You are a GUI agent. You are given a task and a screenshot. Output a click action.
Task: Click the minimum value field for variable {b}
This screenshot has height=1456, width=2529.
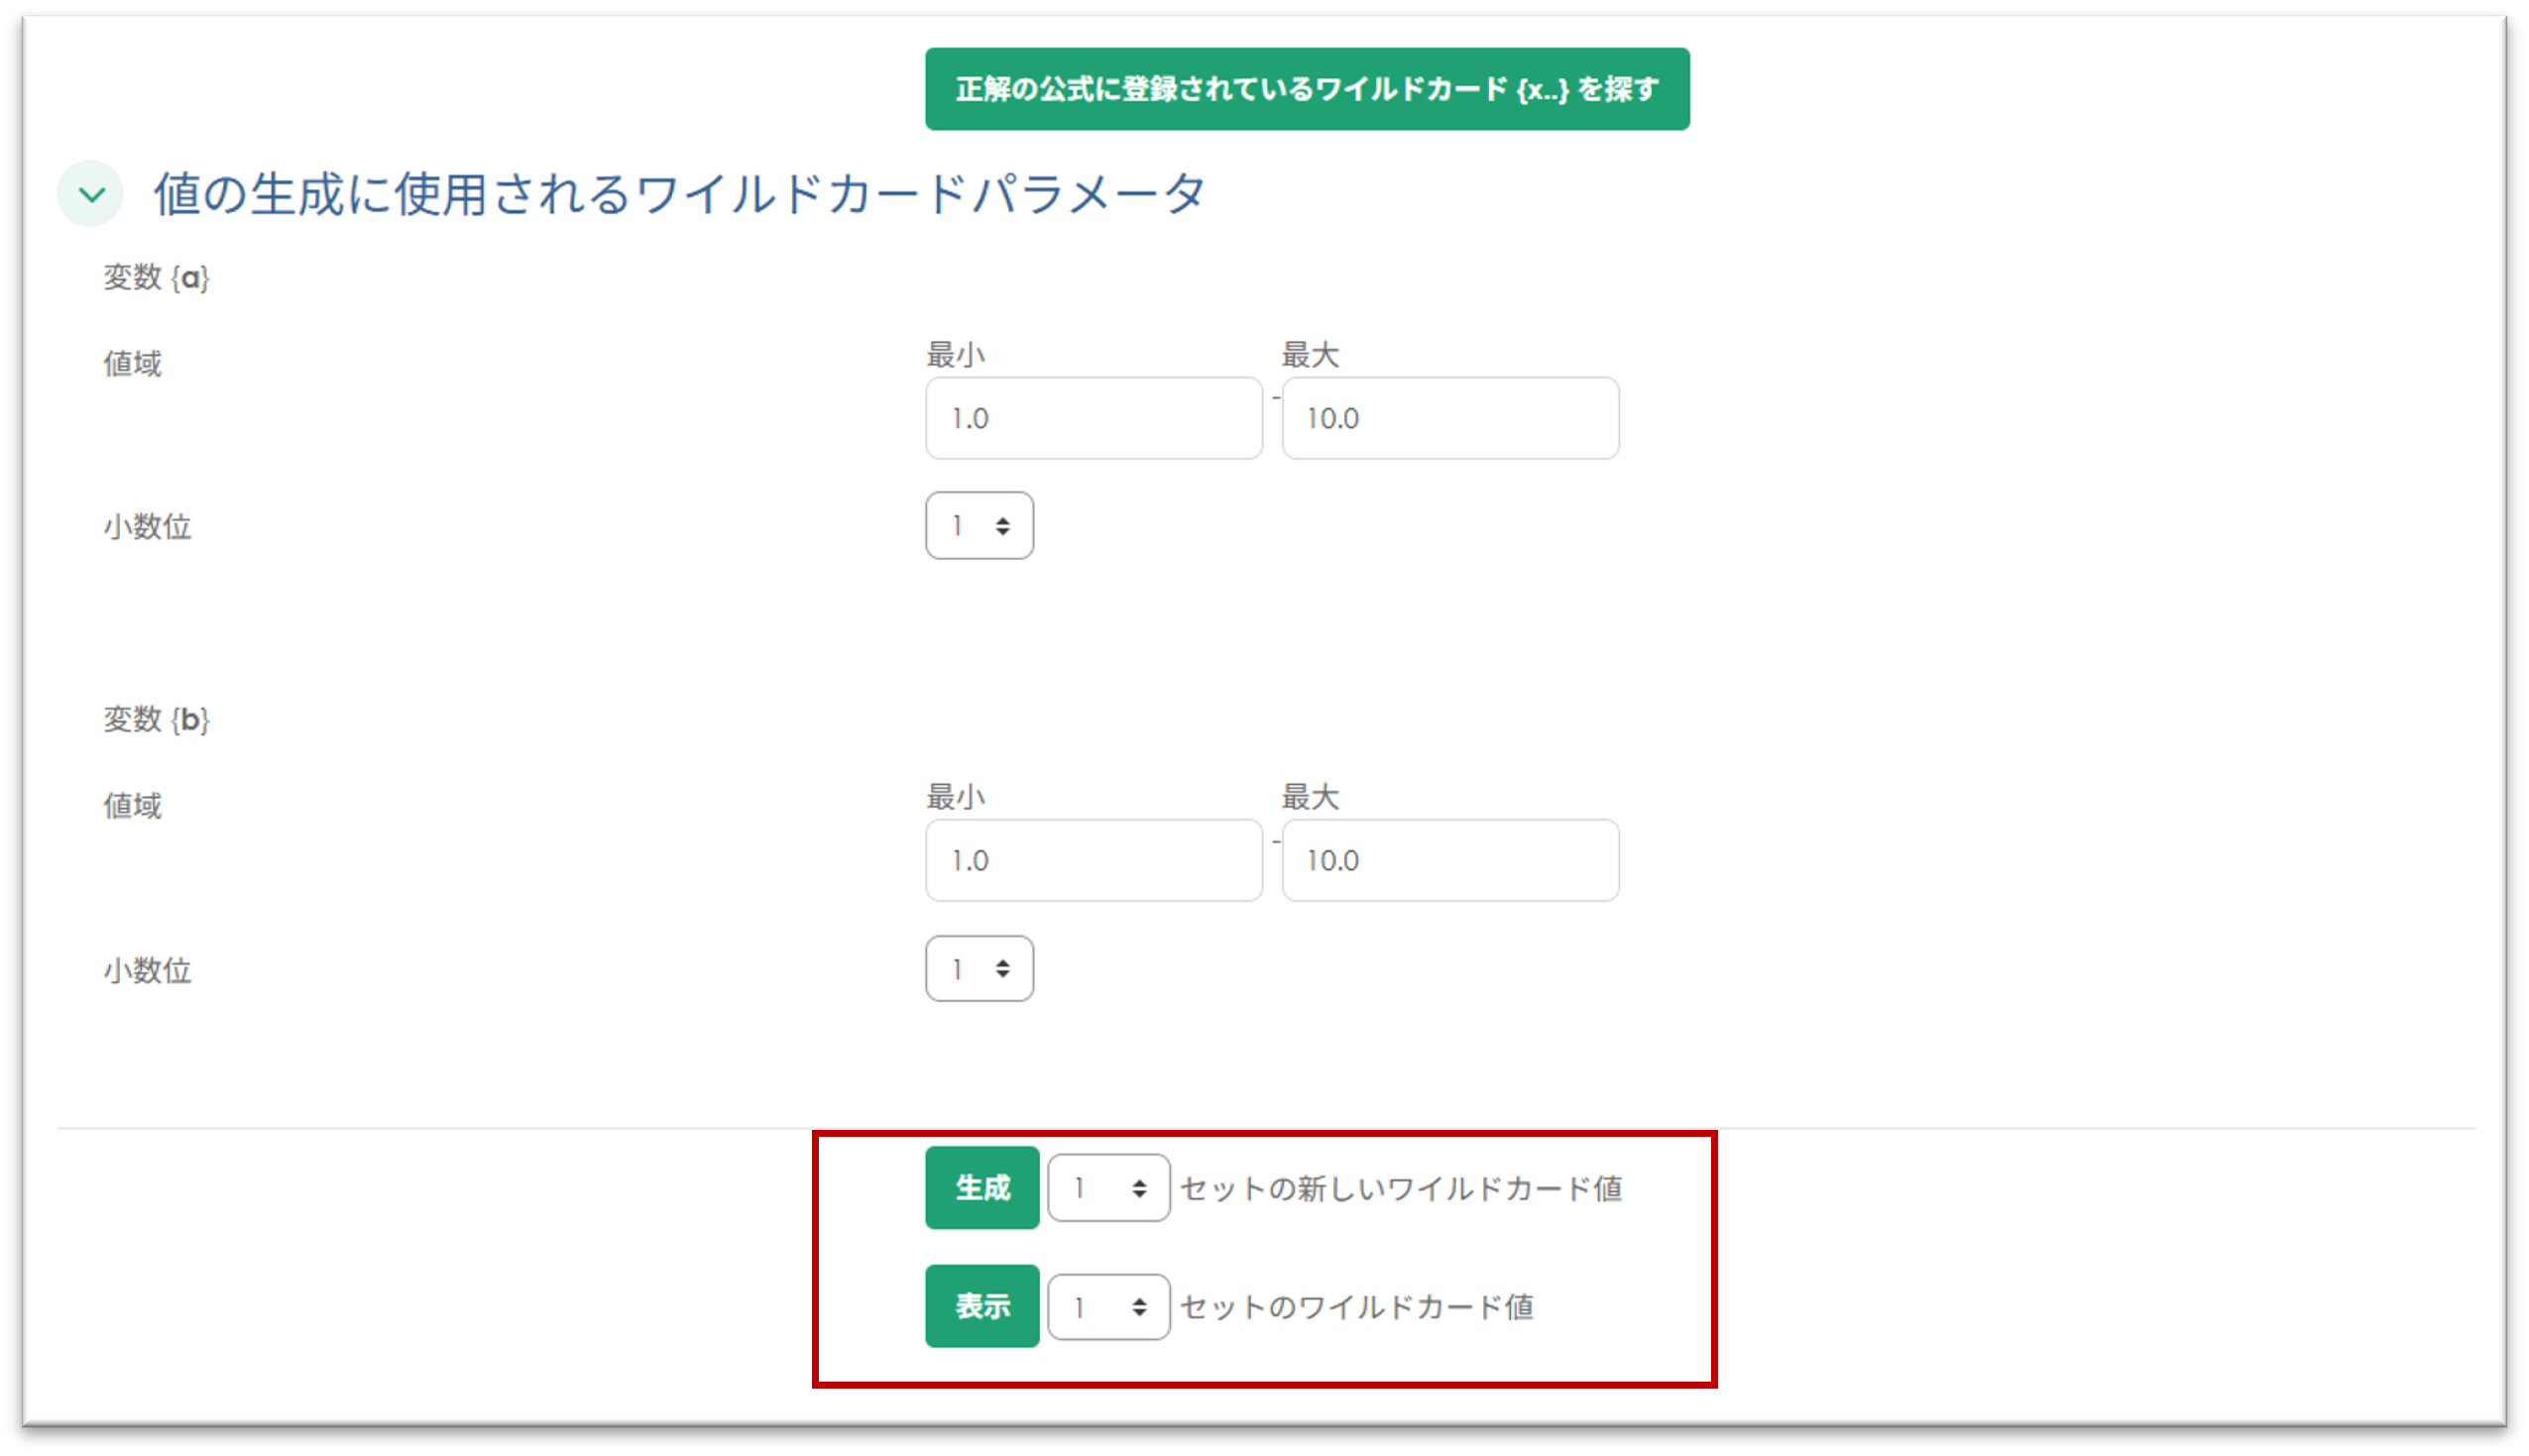point(1093,860)
